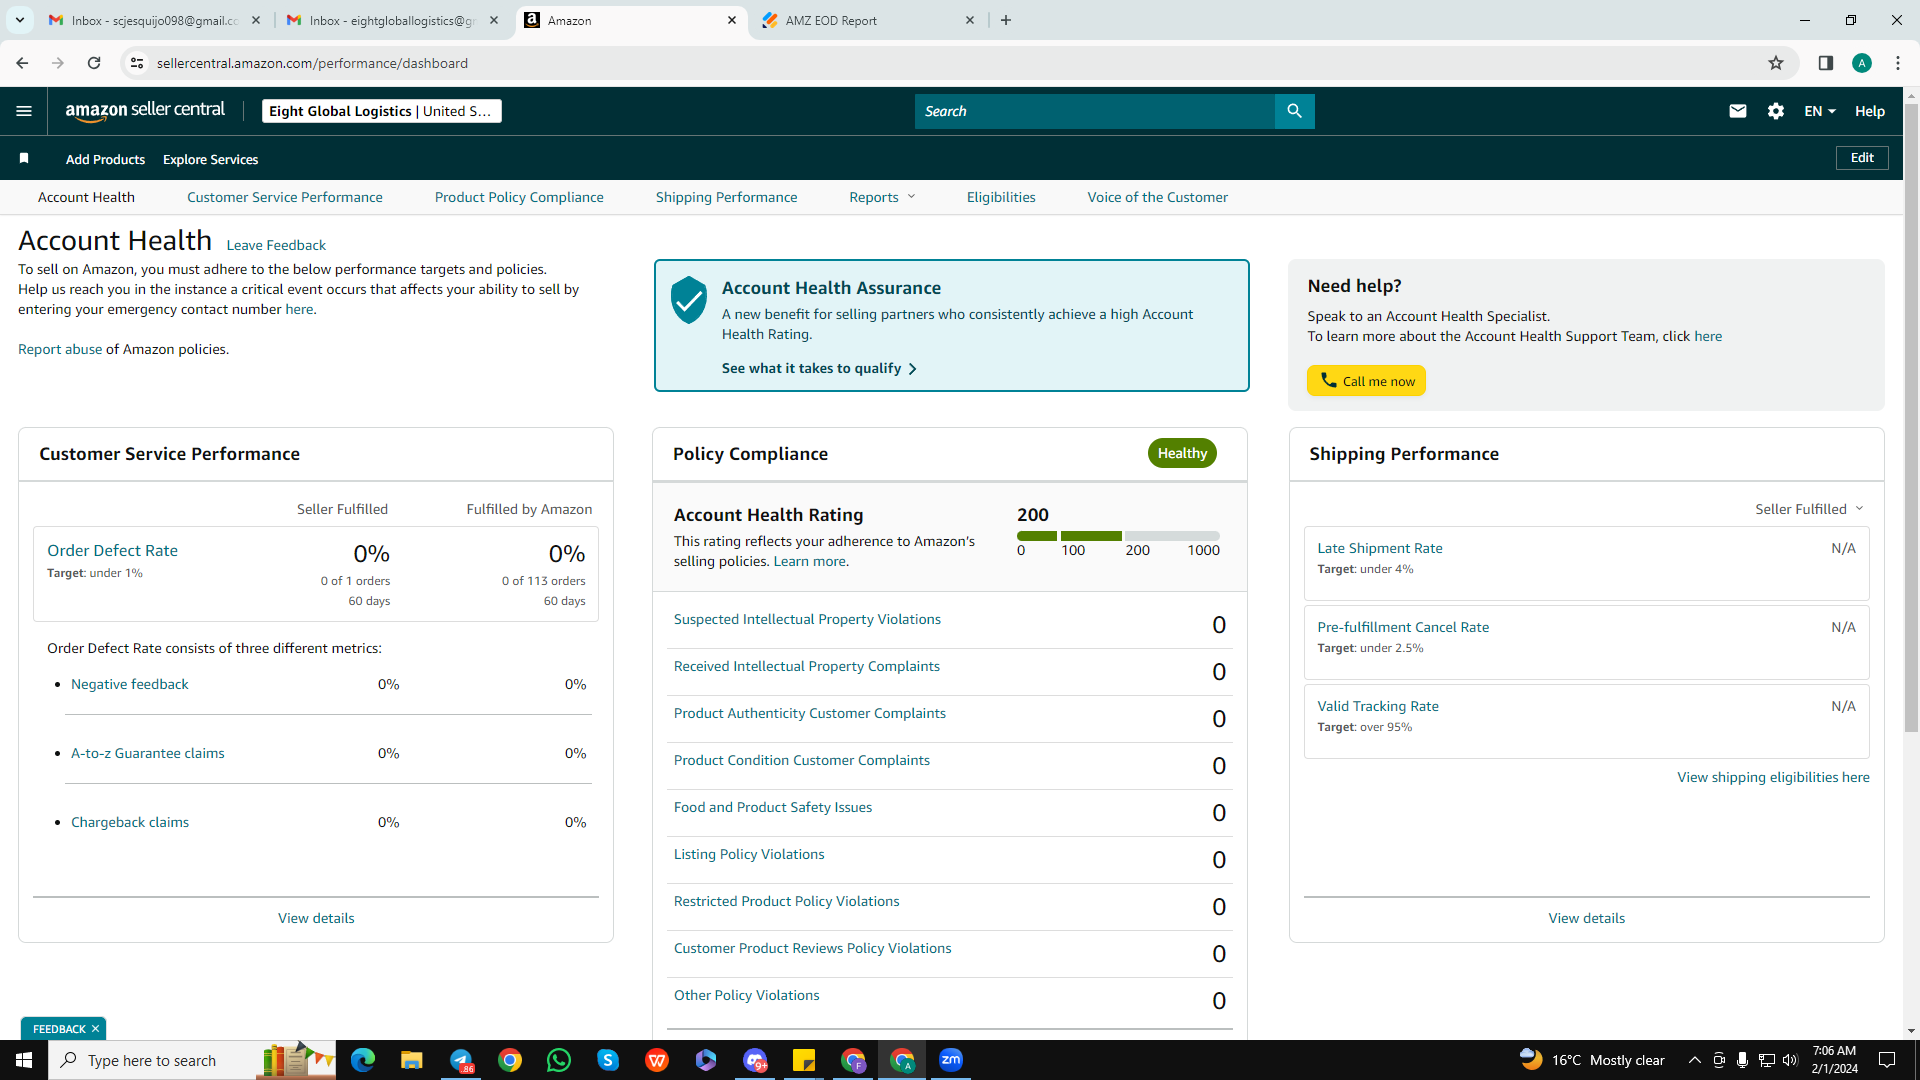
Task: Click the Account Health Rating progress bar
Action: pyautogui.click(x=1118, y=536)
